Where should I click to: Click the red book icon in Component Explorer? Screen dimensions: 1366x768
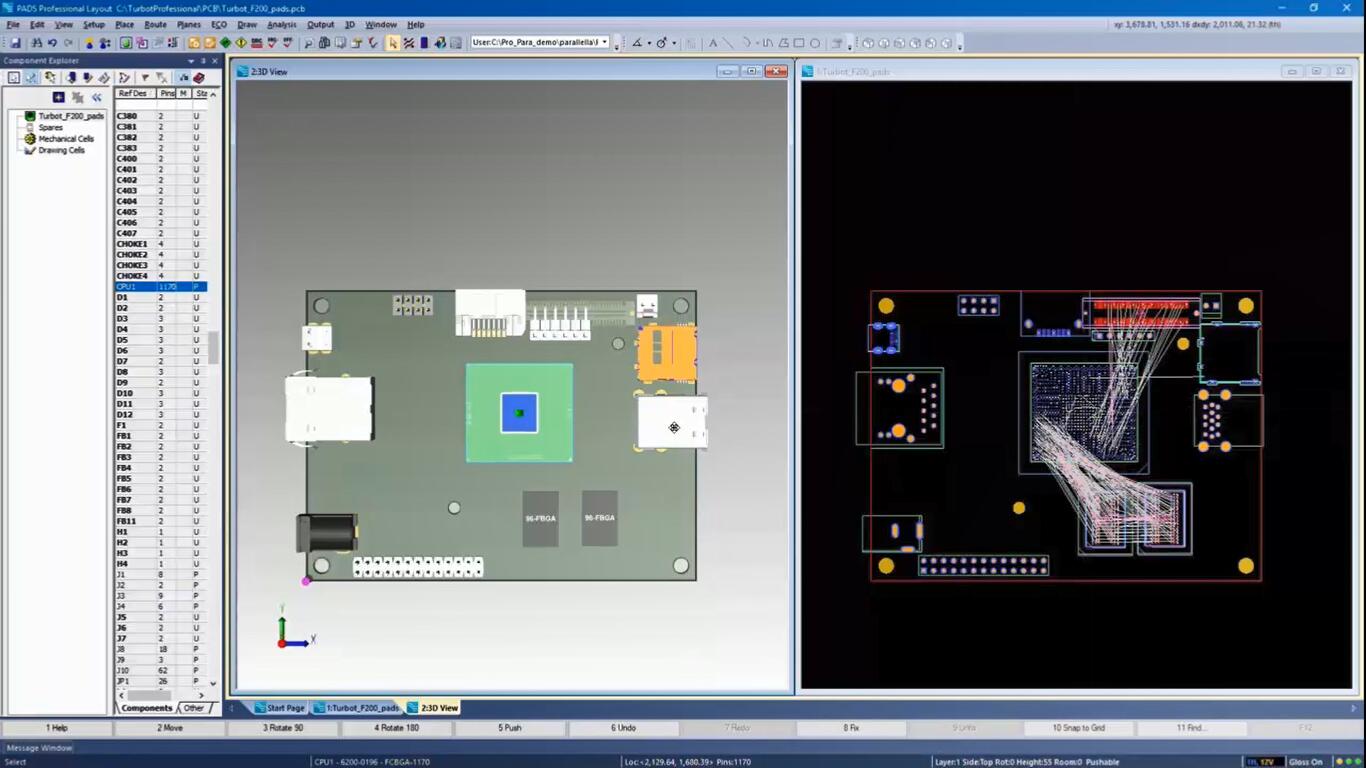point(198,77)
